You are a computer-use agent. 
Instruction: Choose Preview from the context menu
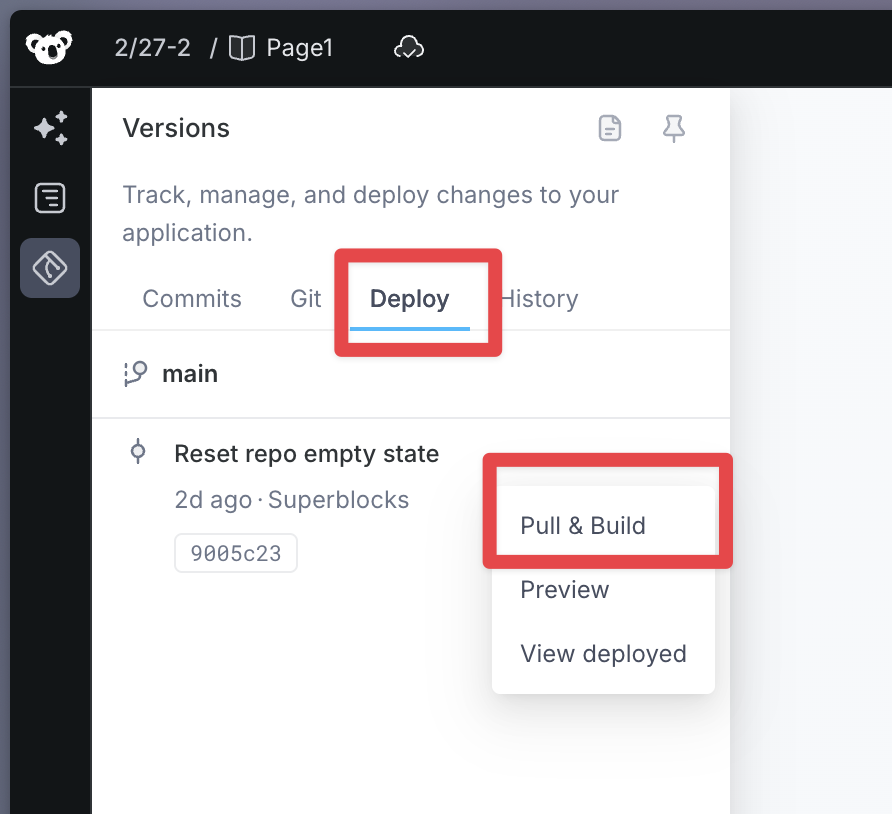(565, 590)
